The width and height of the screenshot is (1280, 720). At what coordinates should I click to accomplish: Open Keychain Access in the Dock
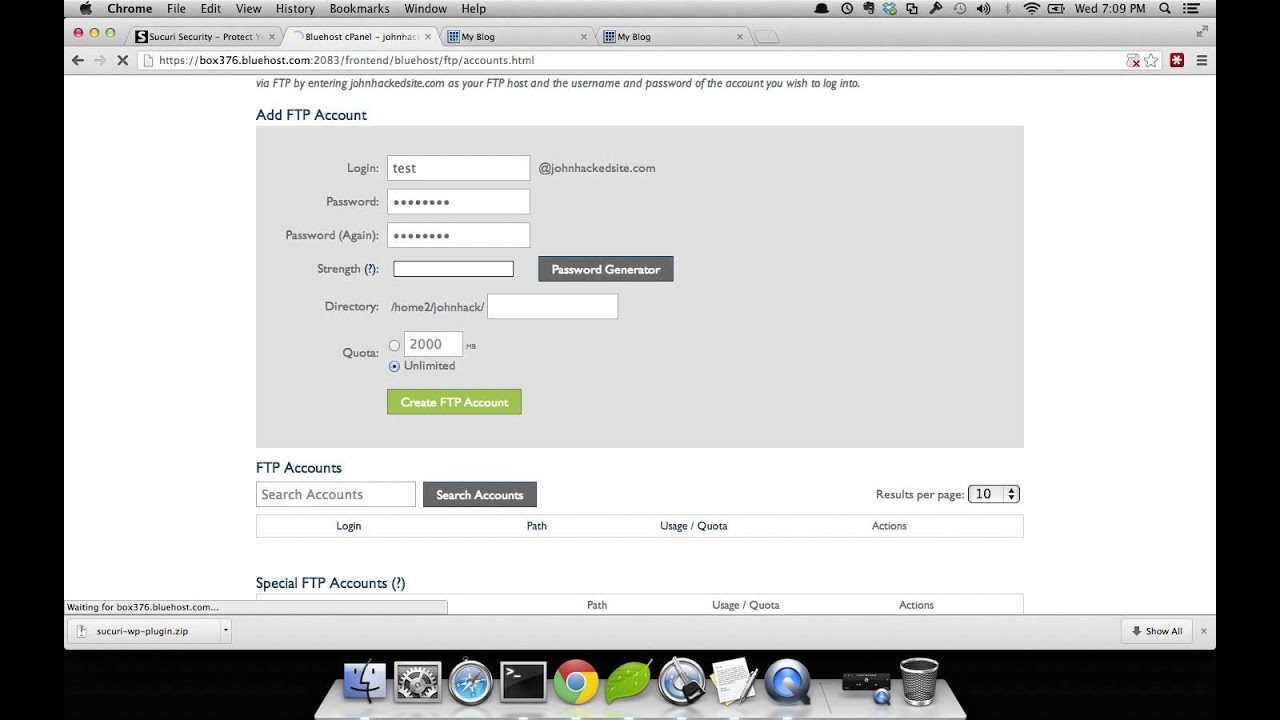click(682, 680)
